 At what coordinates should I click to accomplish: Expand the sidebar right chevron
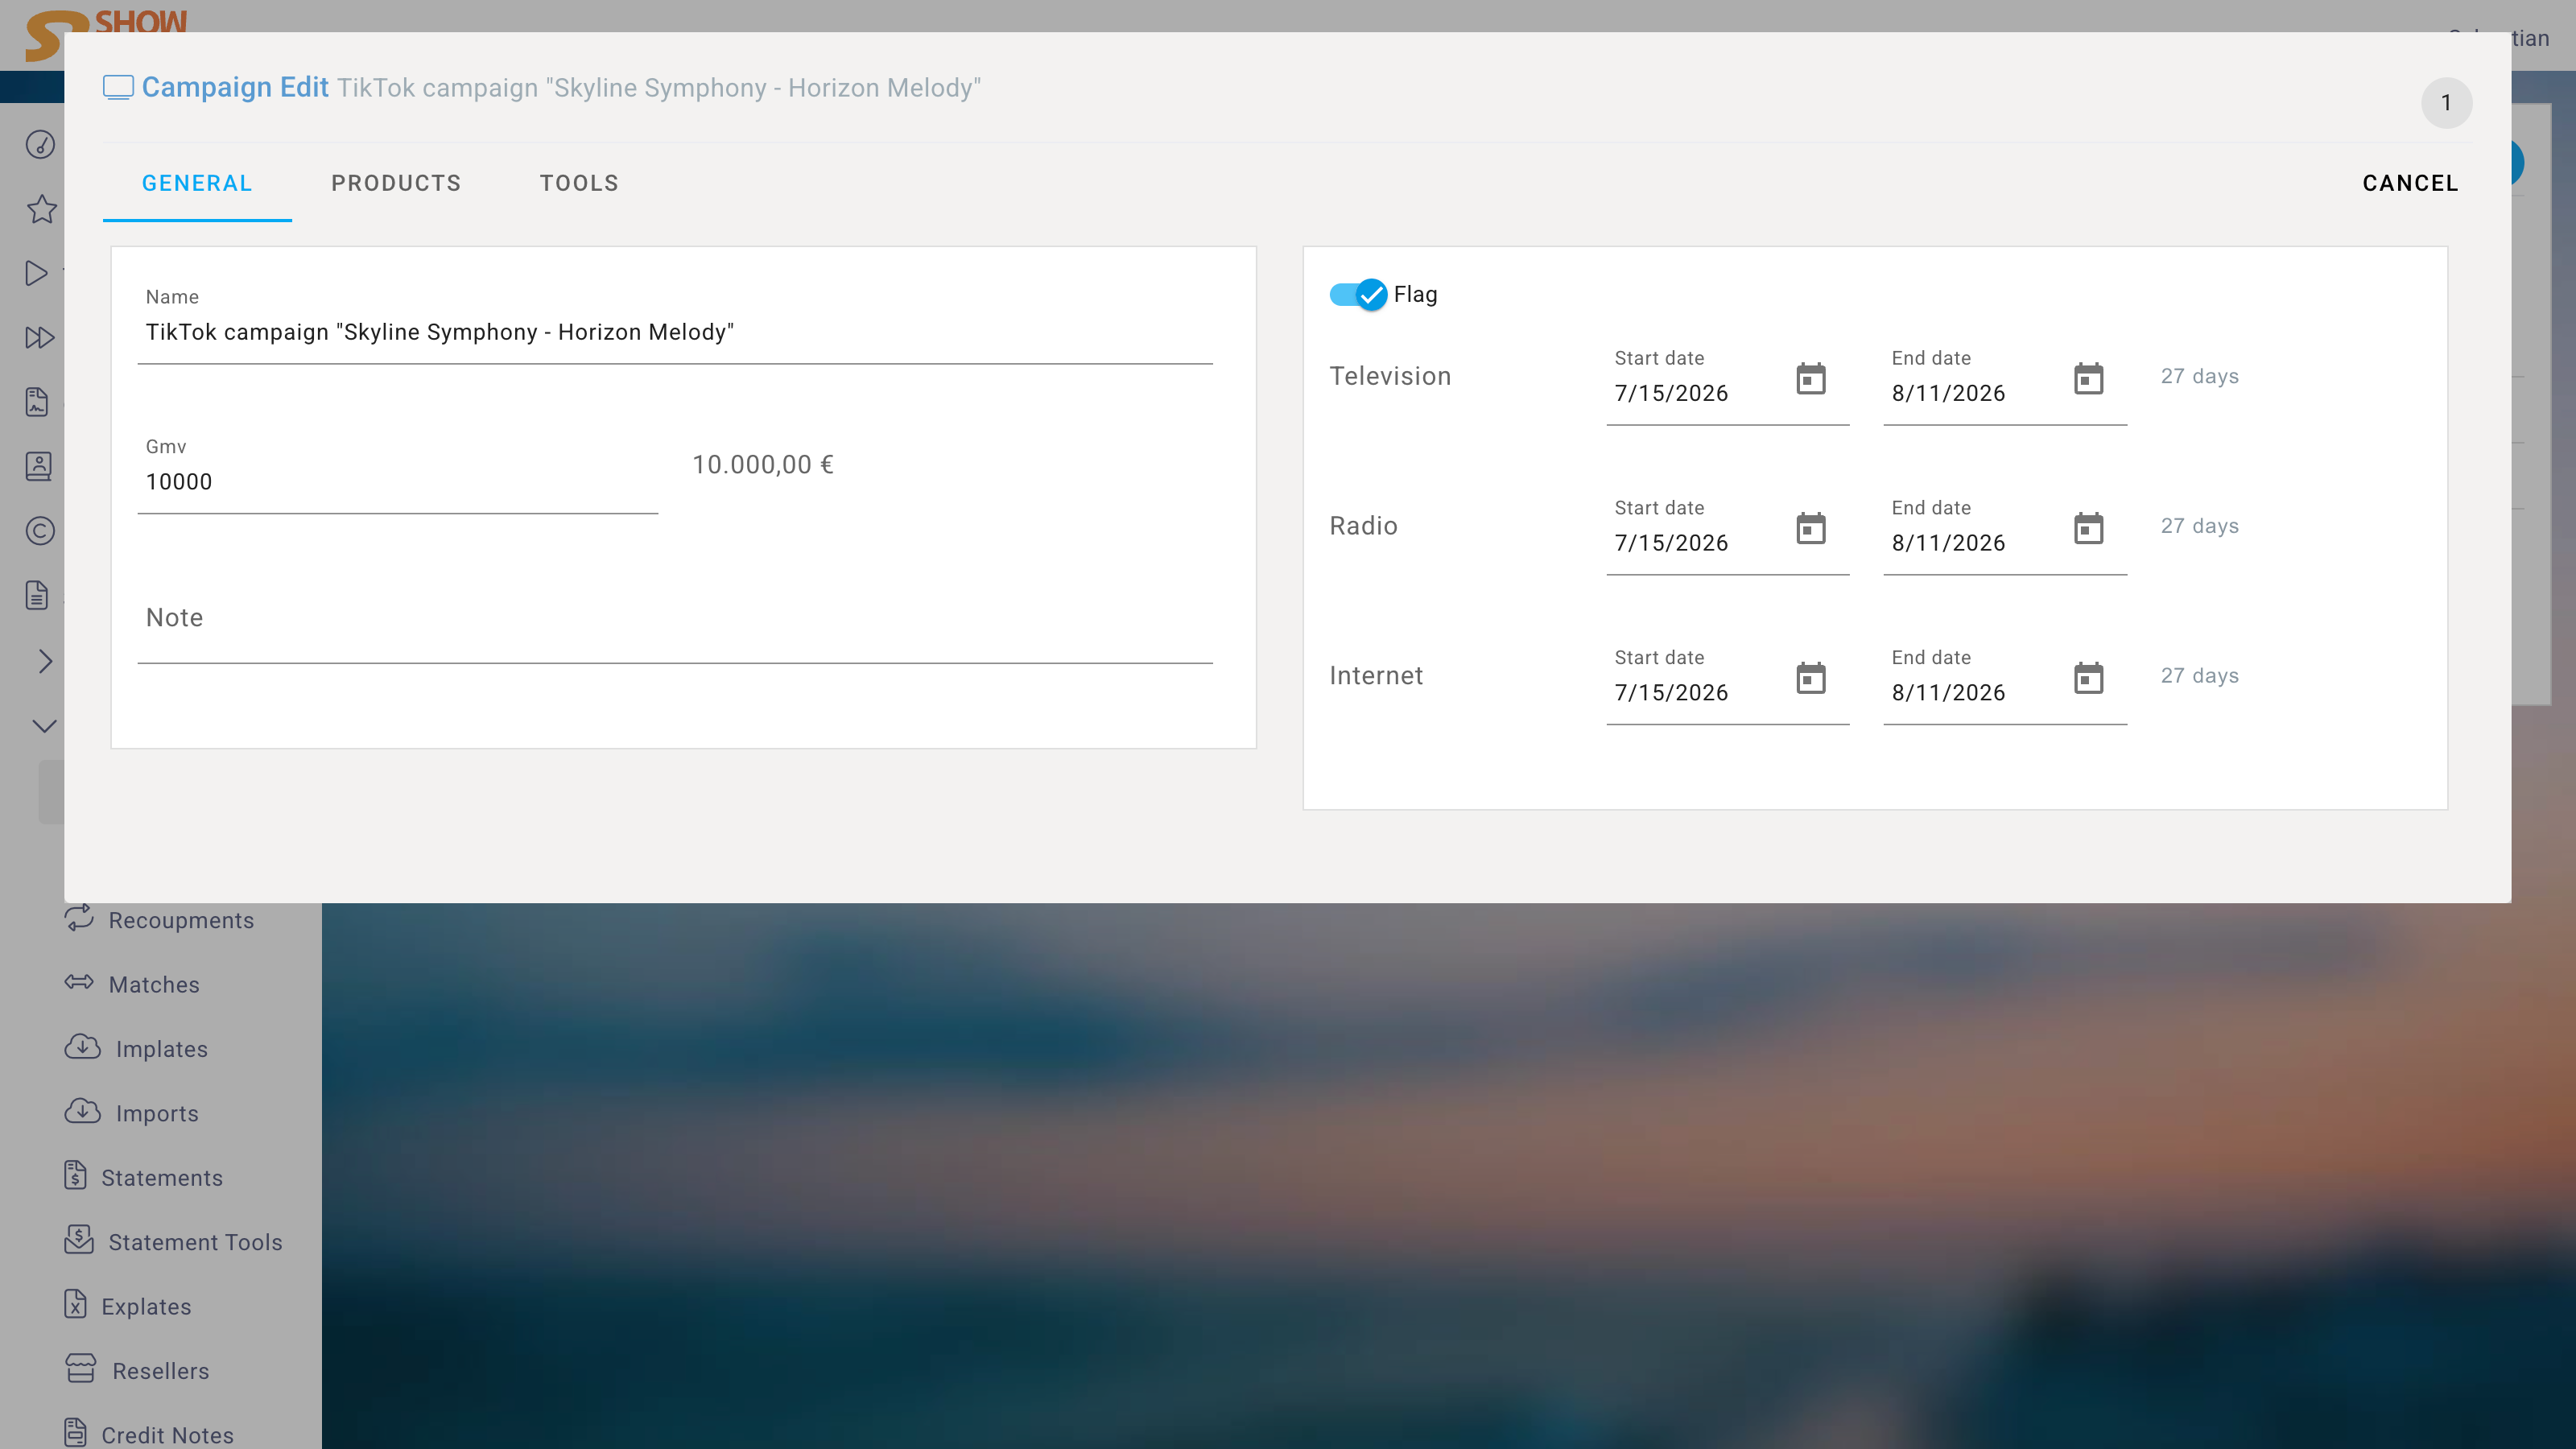[45, 661]
